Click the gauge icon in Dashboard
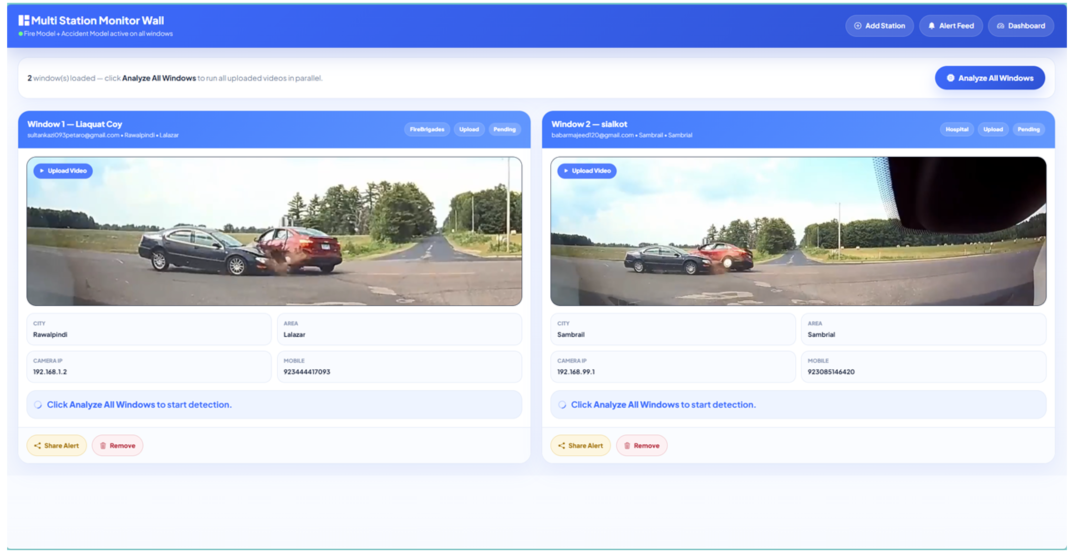This screenshot has height=556, width=1077. [x=1000, y=25]
